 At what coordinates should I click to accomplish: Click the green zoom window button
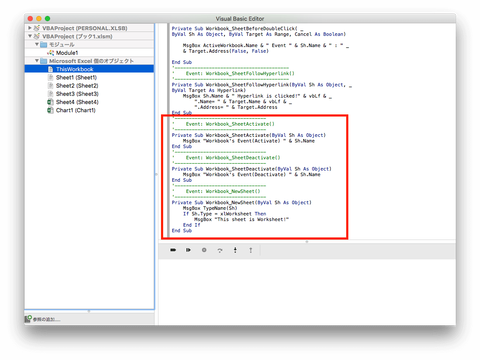click(47, 19)
